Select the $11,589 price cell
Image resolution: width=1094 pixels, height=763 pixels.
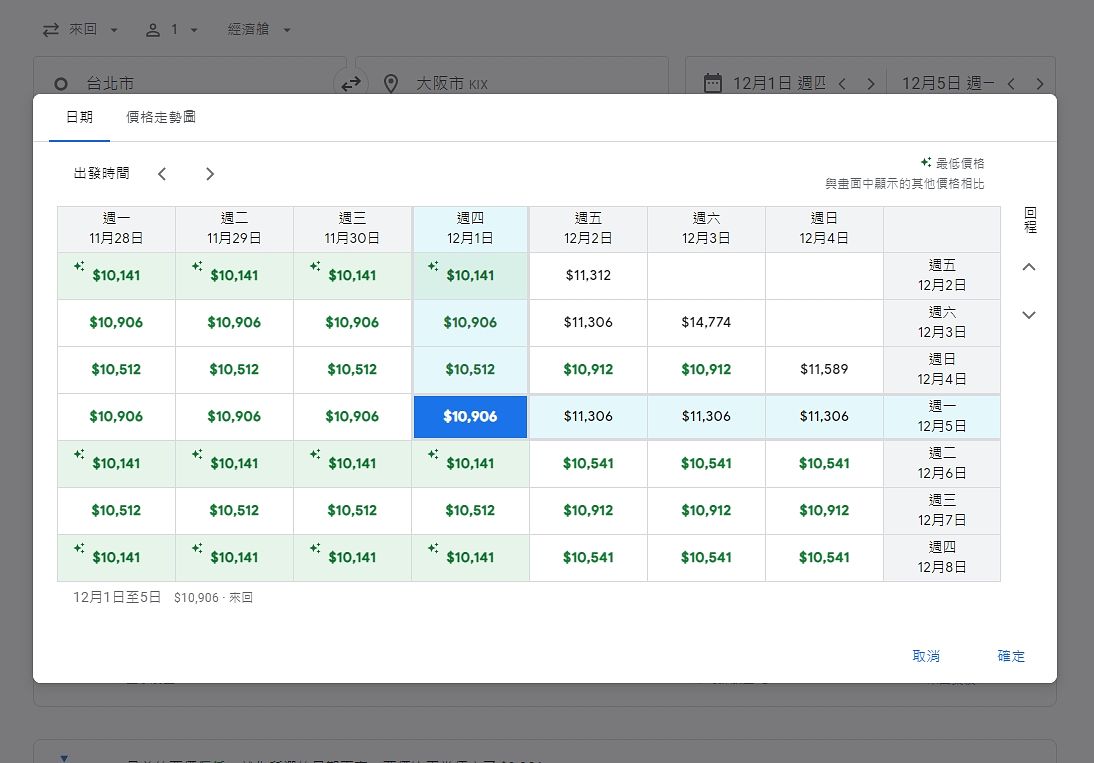coord(824,369)
